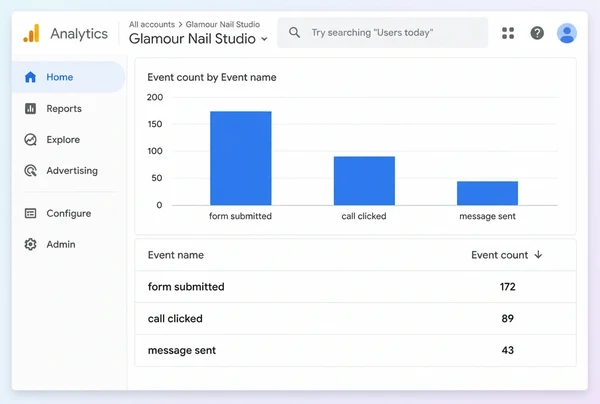Click the search magnifier icon
The height and width of the screenshot is (404, 600).
(x=294, y=32)
